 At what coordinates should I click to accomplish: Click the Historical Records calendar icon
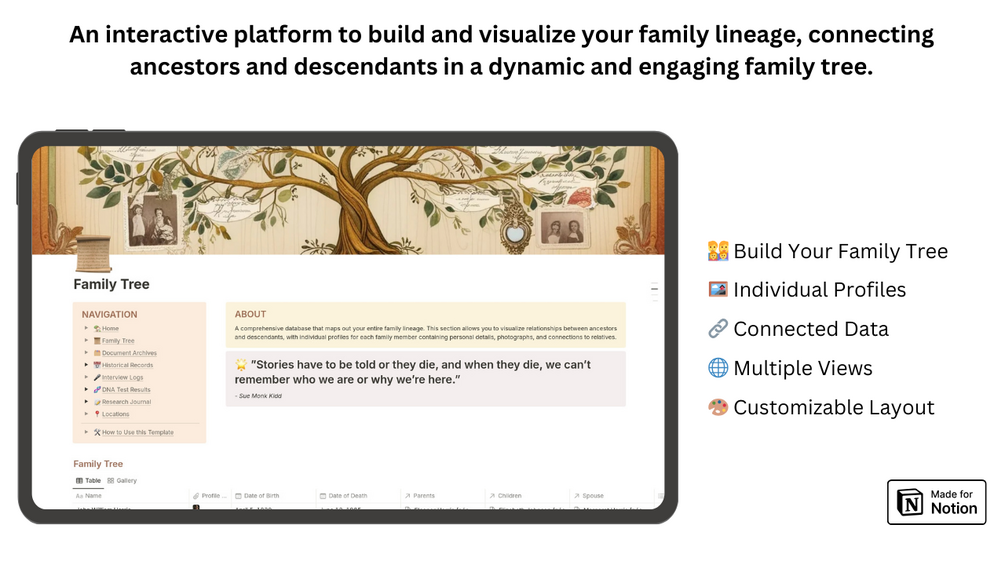point(97,365)
